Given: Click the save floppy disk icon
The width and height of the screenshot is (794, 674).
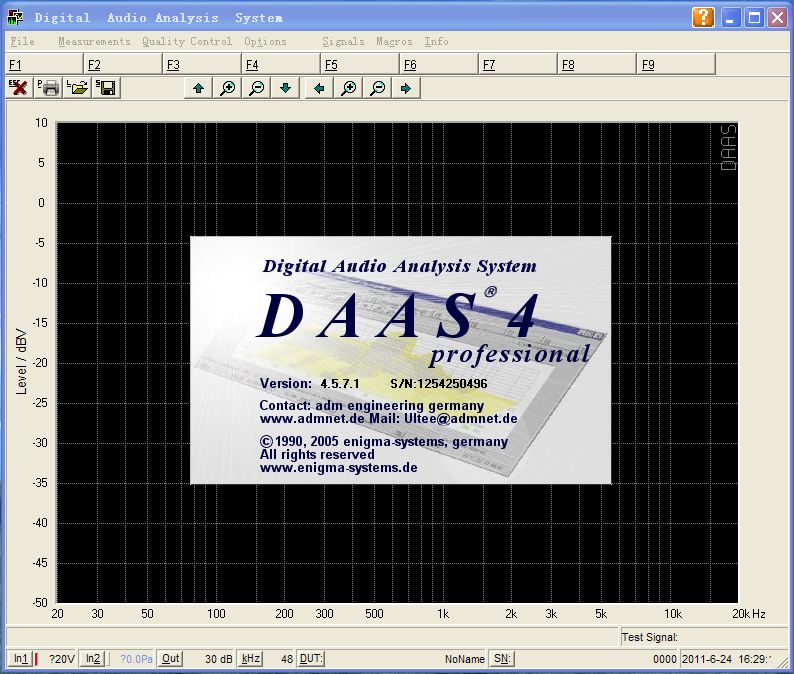Looking at the screenshot, I should click(107, 88).
